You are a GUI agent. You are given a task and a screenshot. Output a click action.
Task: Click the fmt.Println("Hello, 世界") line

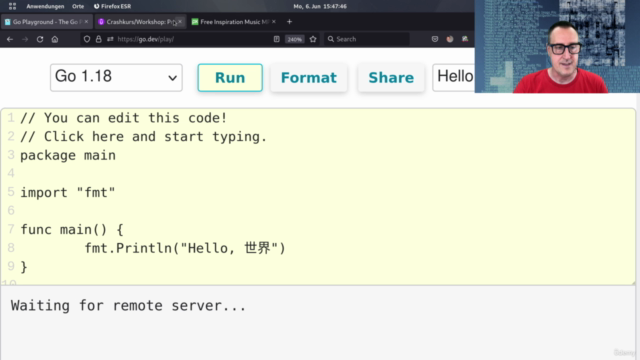(185, 248)
